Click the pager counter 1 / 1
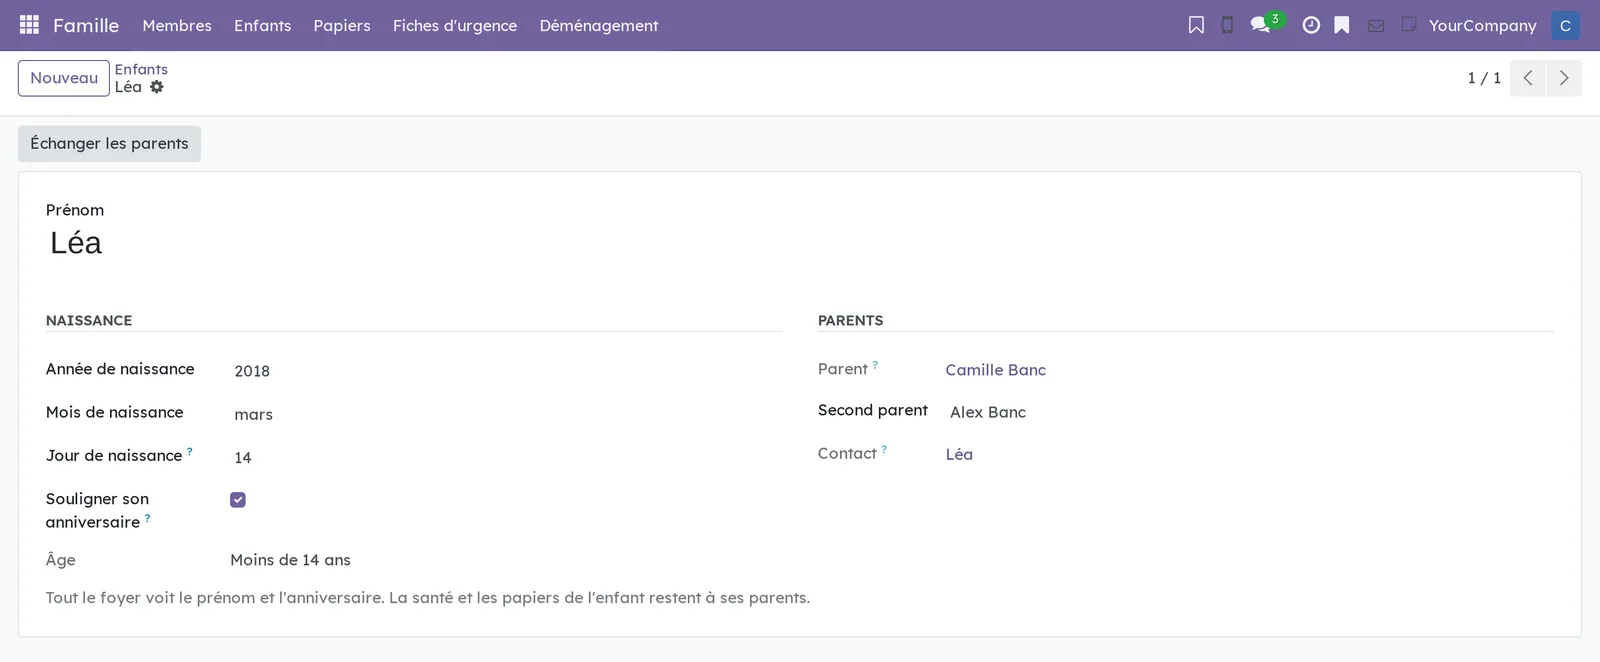This screenshot has width=1600, height=662. 1484,78
